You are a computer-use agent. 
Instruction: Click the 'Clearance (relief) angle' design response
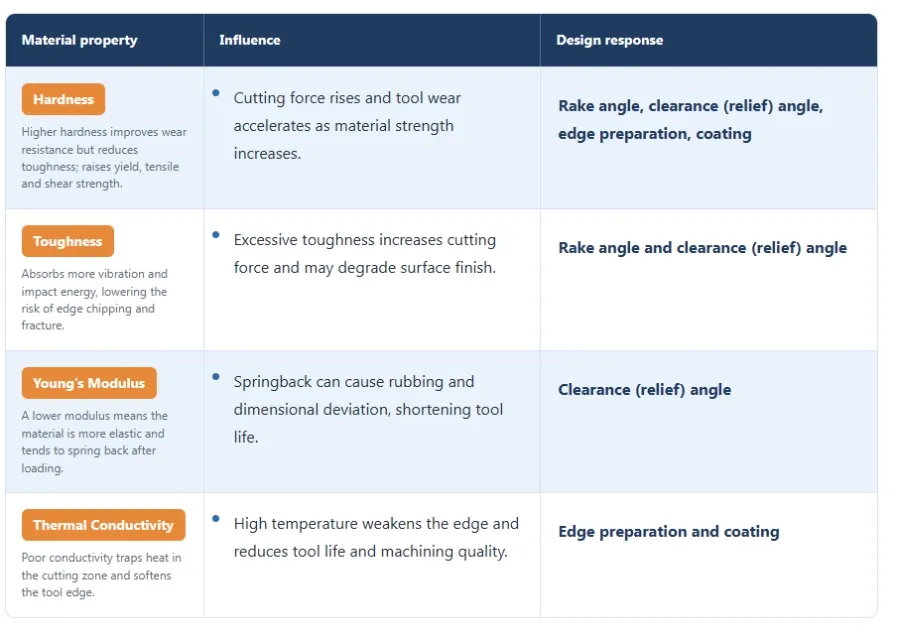tap(645, 390)
